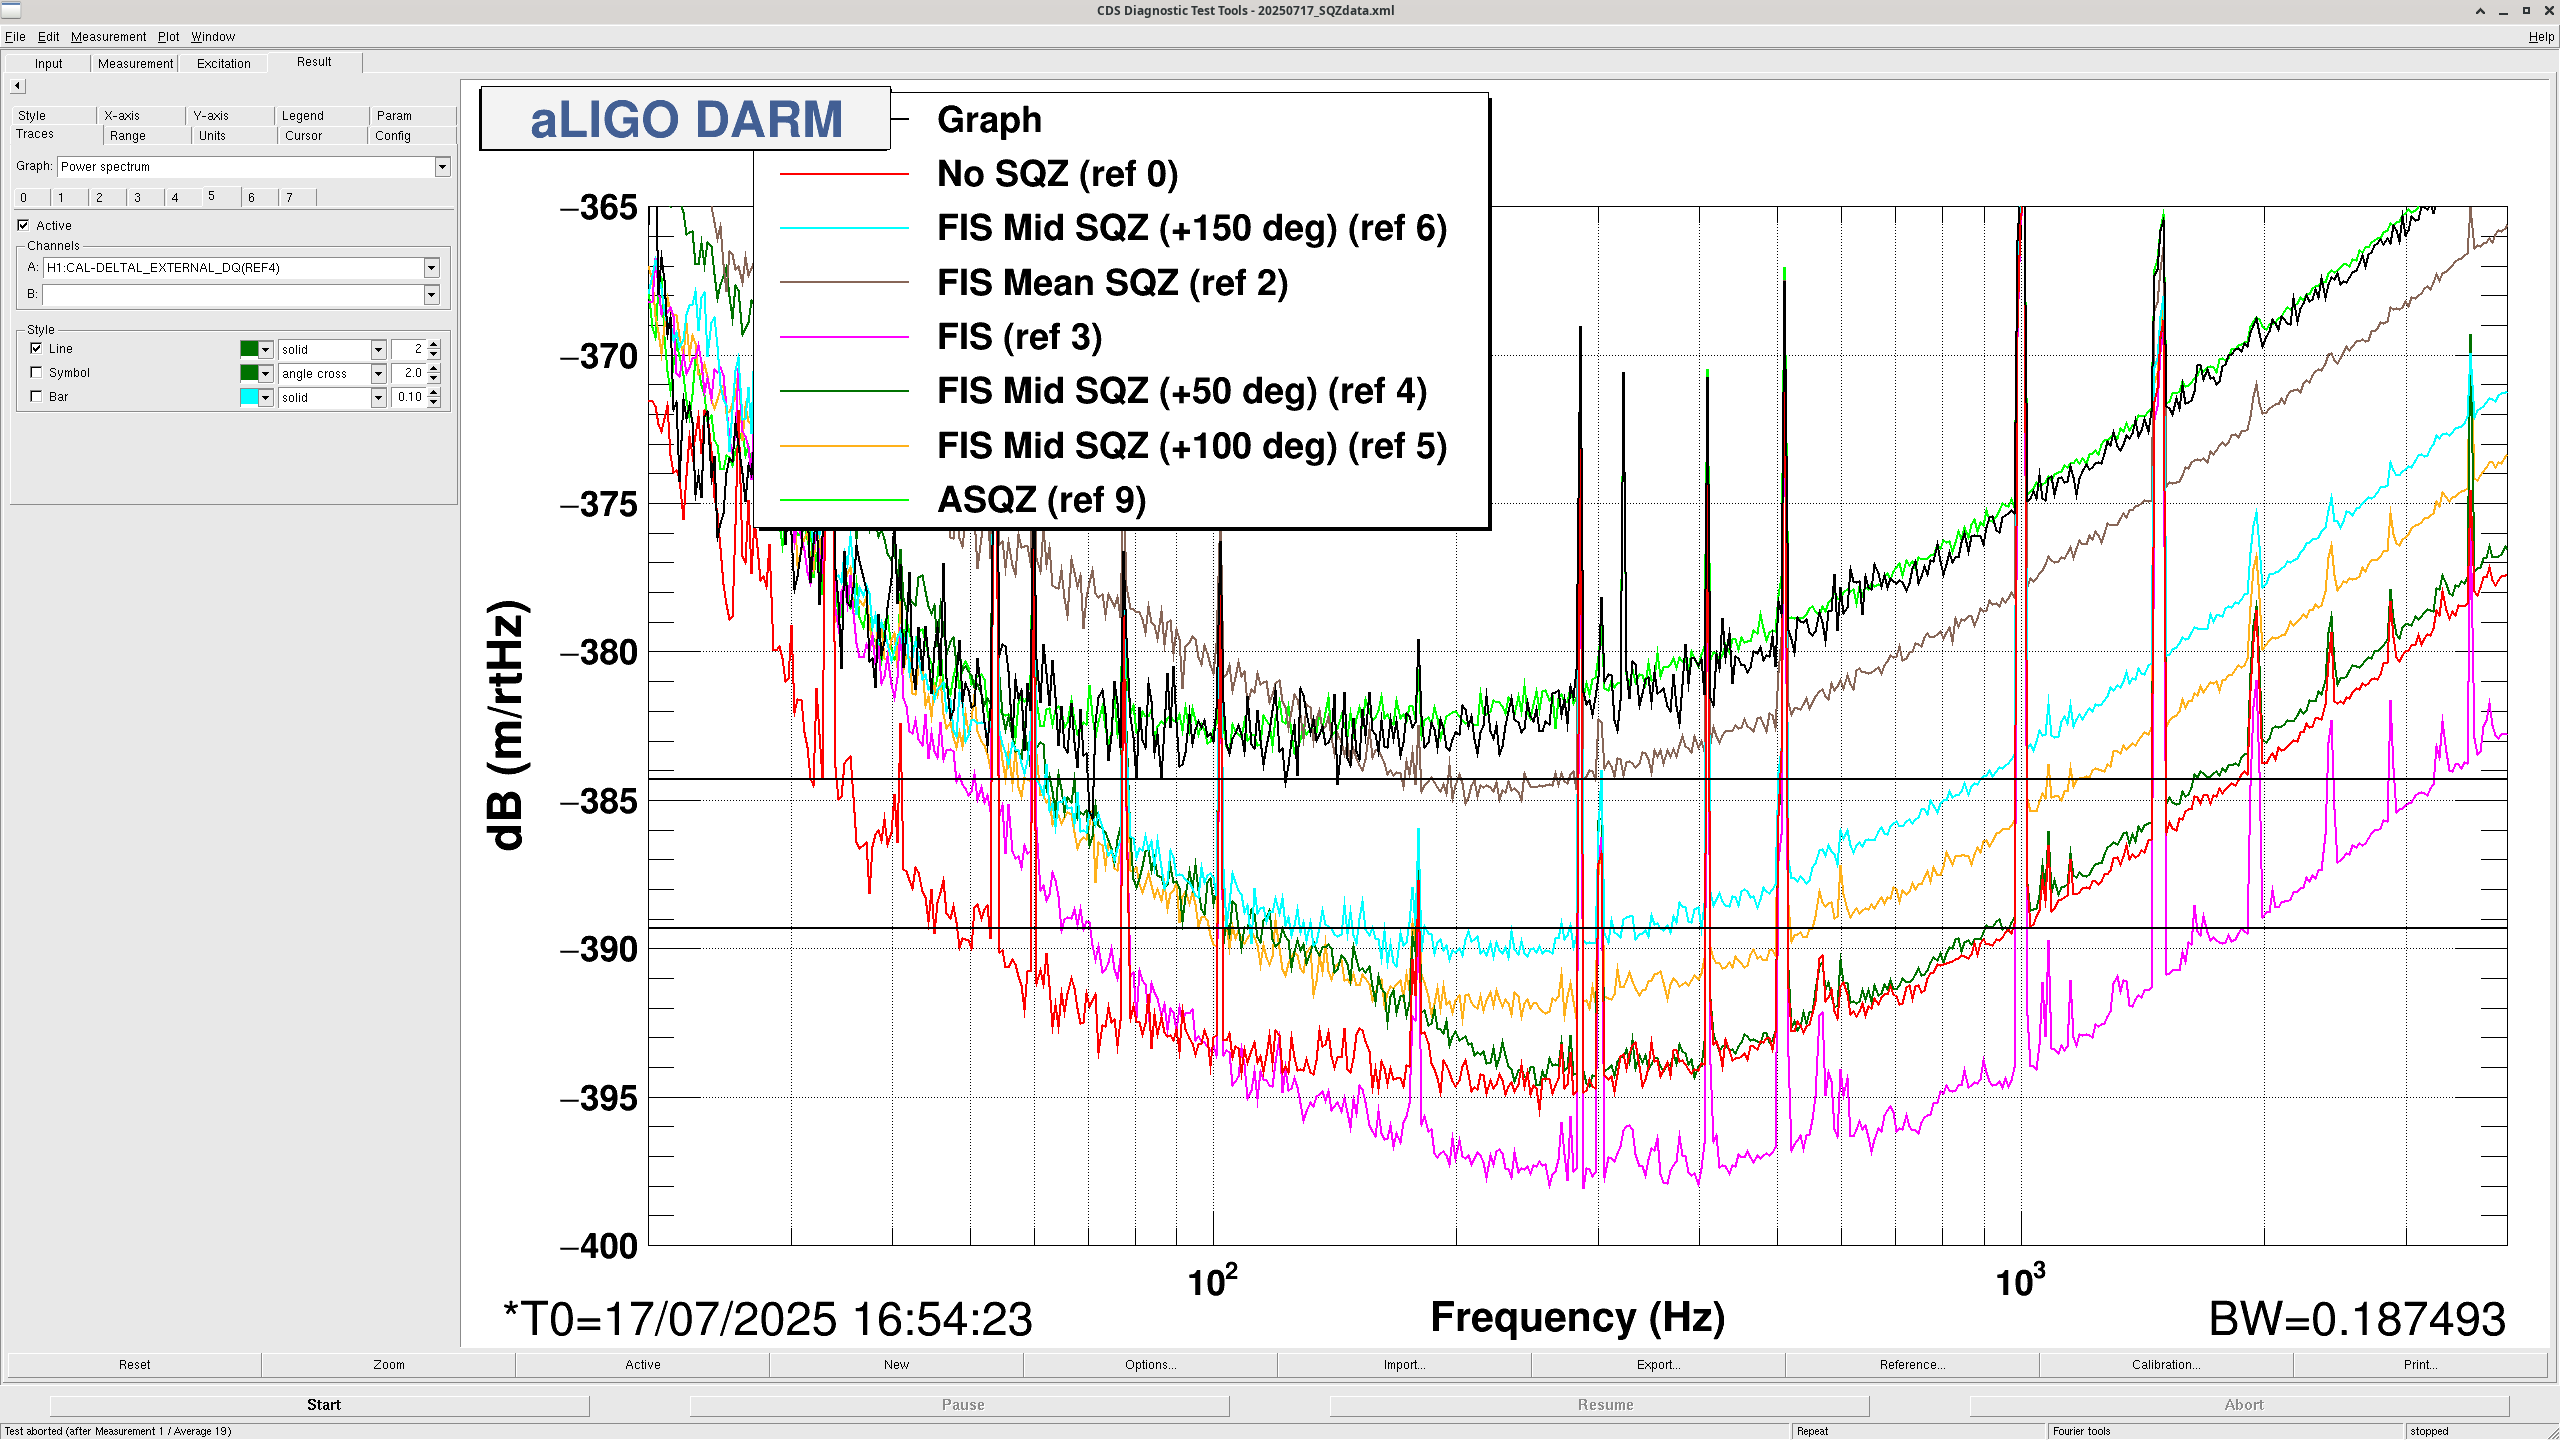
Task: Collapse the options panel with the left arrow
Action: 17,86
